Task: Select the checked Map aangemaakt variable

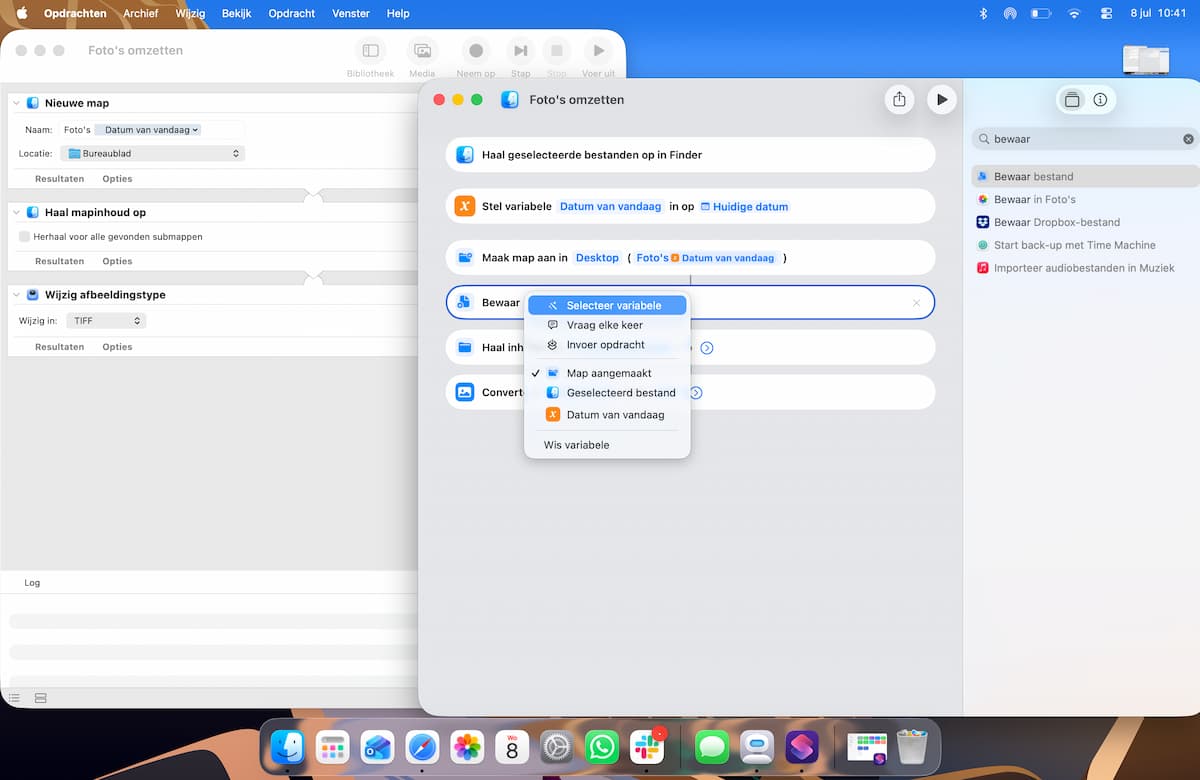Action: click(x=607, y=373)
